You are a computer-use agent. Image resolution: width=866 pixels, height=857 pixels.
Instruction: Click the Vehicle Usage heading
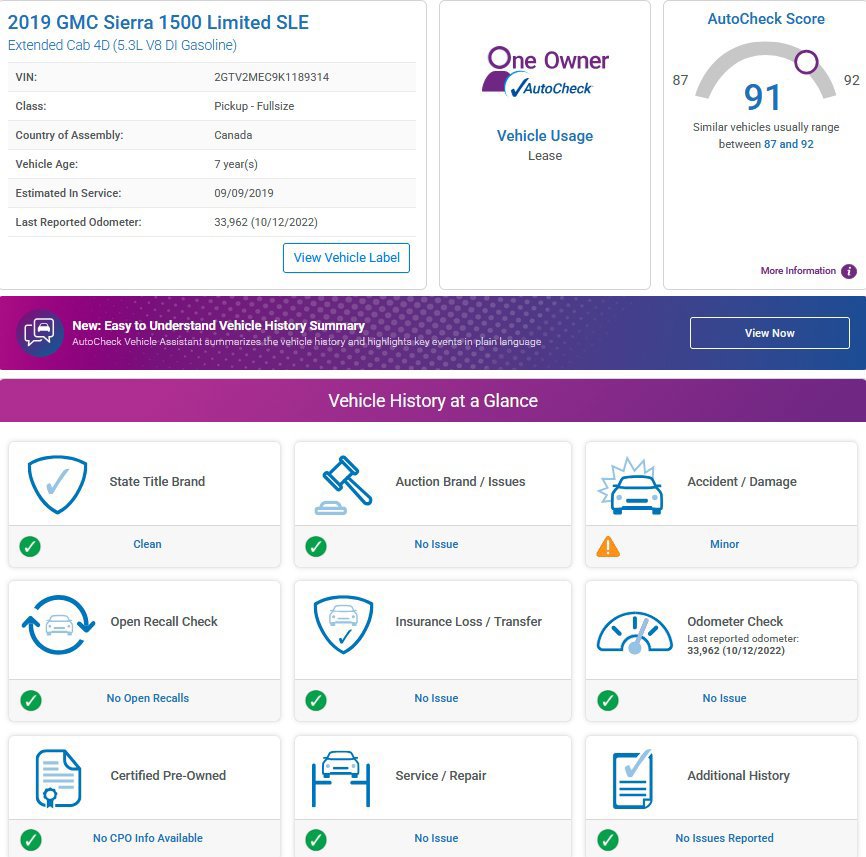pyautogui.click(x=545, y=136)
